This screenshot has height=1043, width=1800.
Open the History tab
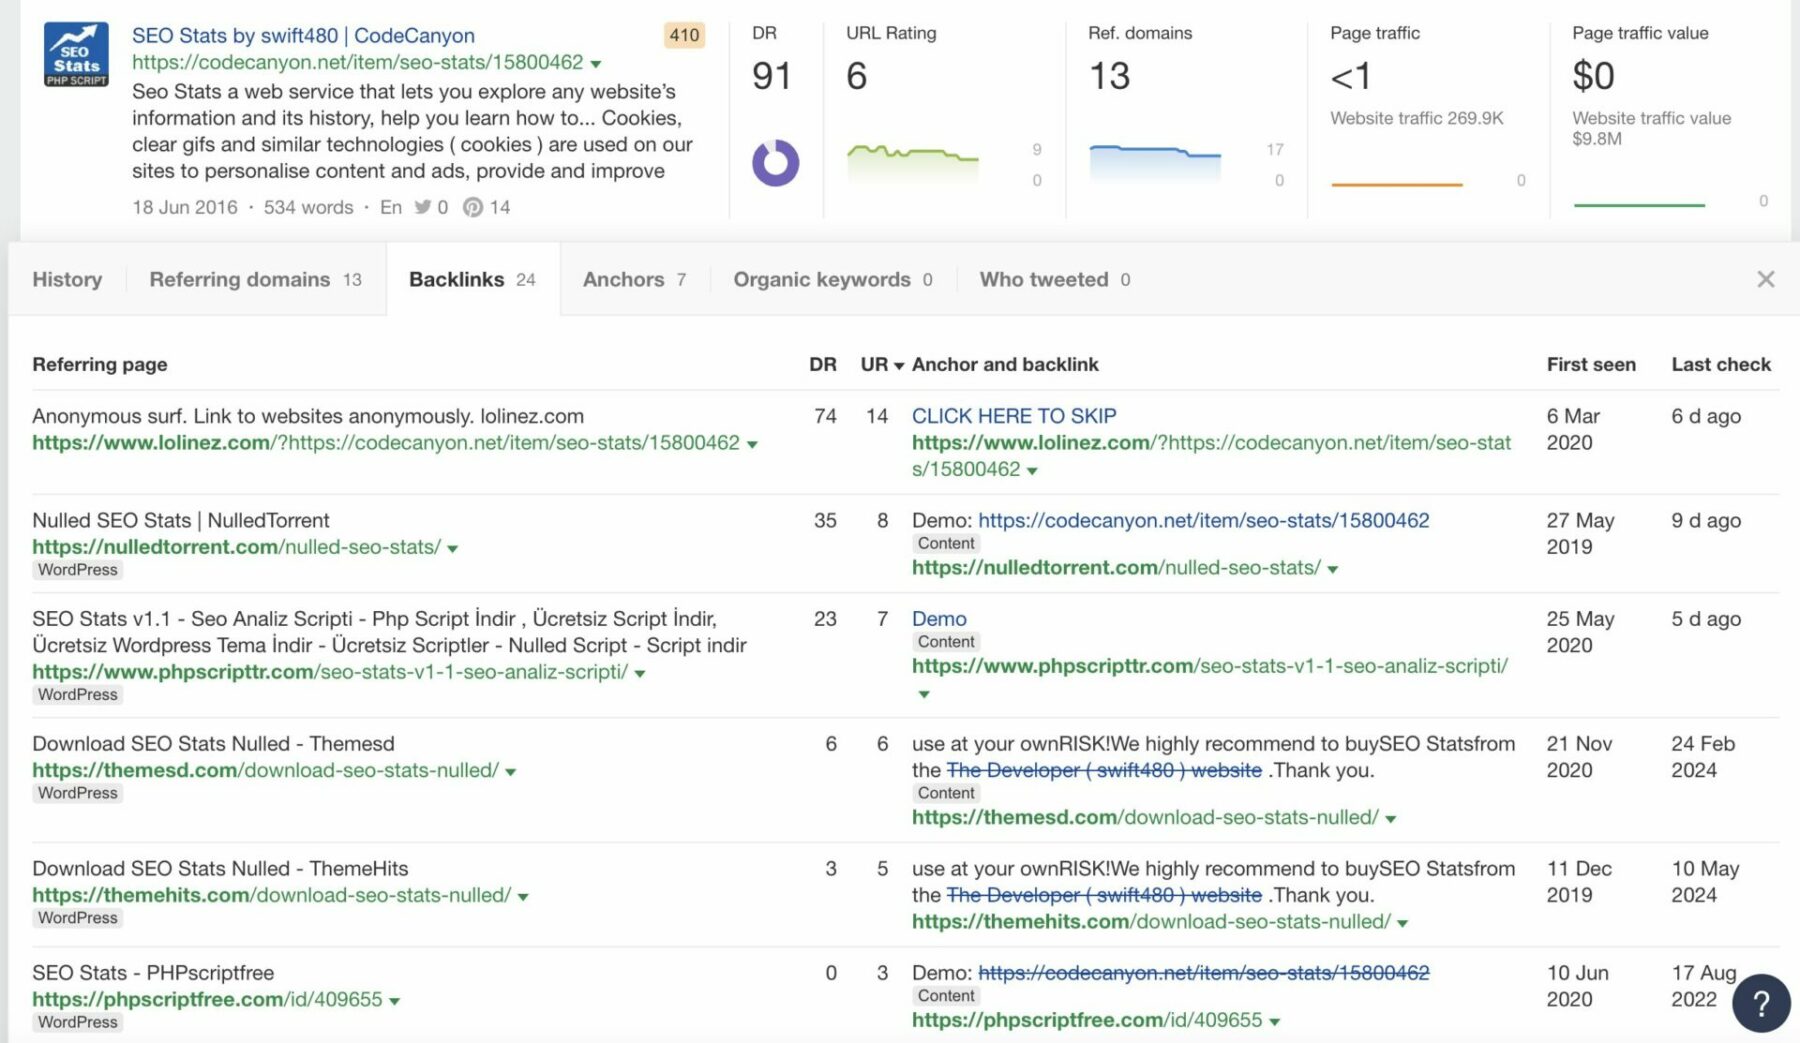[67, 280]
